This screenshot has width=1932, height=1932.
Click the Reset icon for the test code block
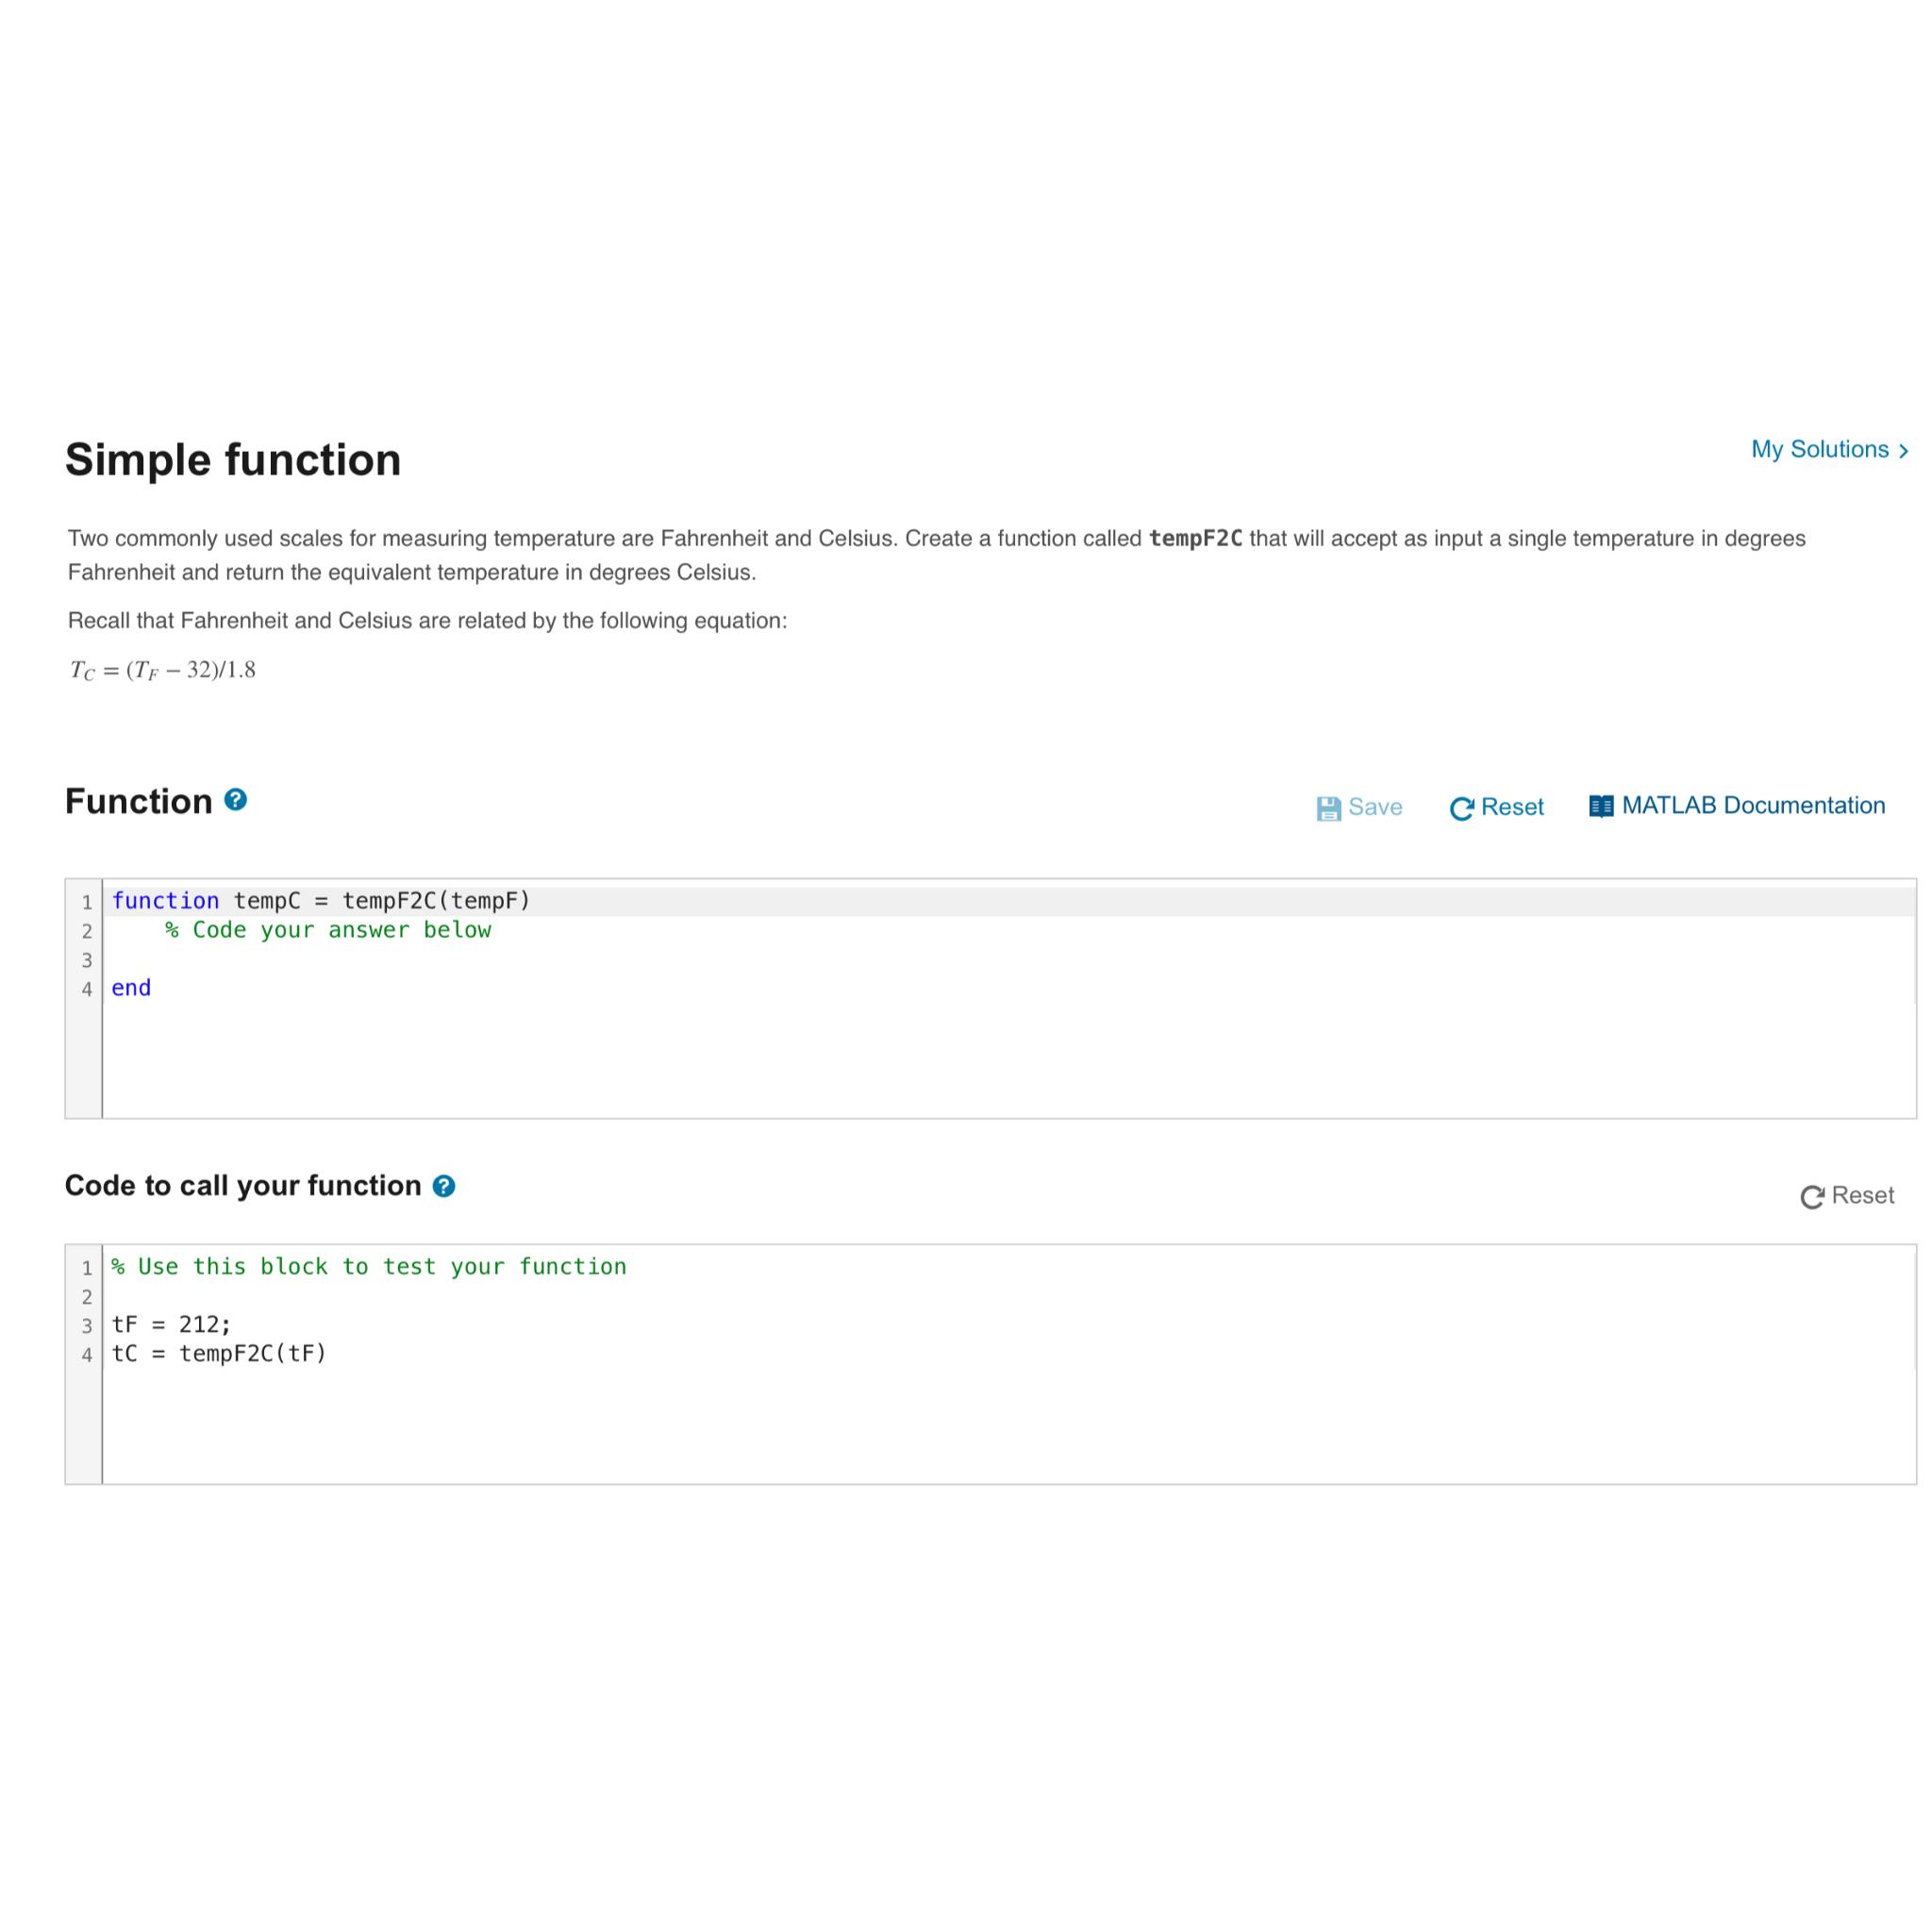click(1812, 1196)
